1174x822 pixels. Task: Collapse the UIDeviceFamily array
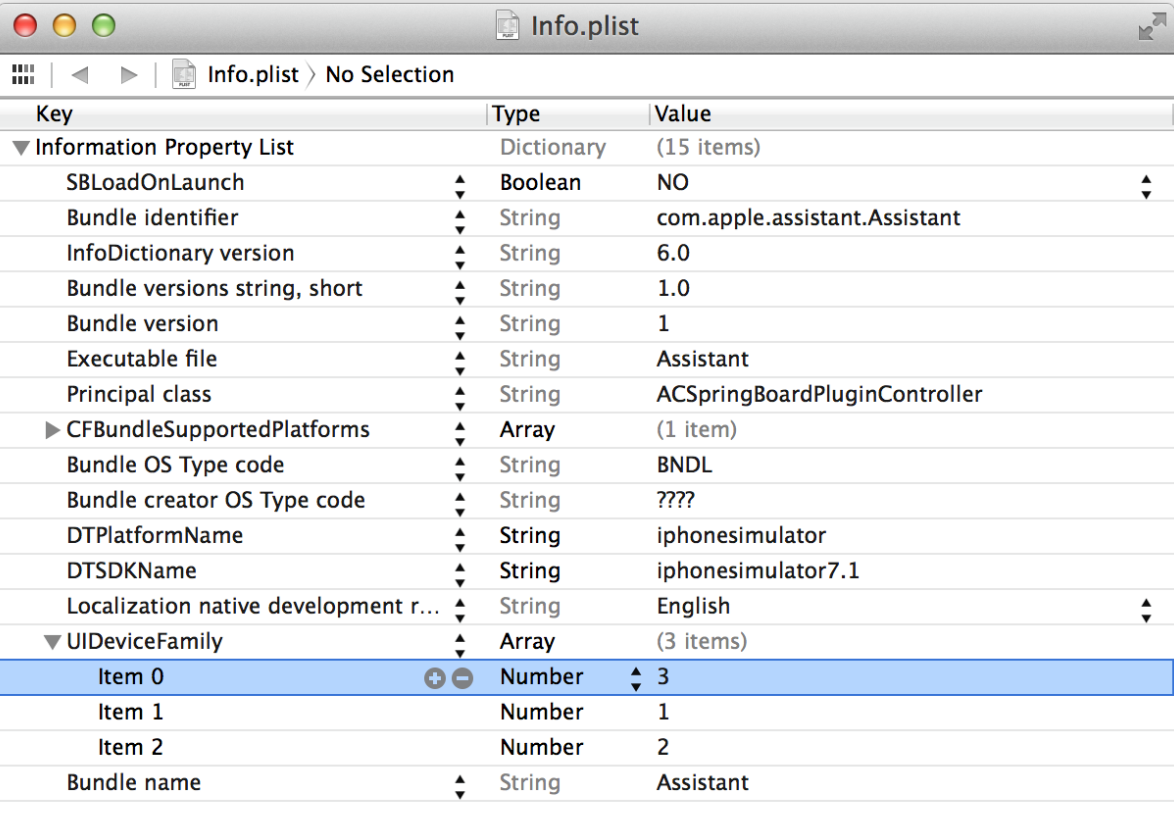[53, 643]
